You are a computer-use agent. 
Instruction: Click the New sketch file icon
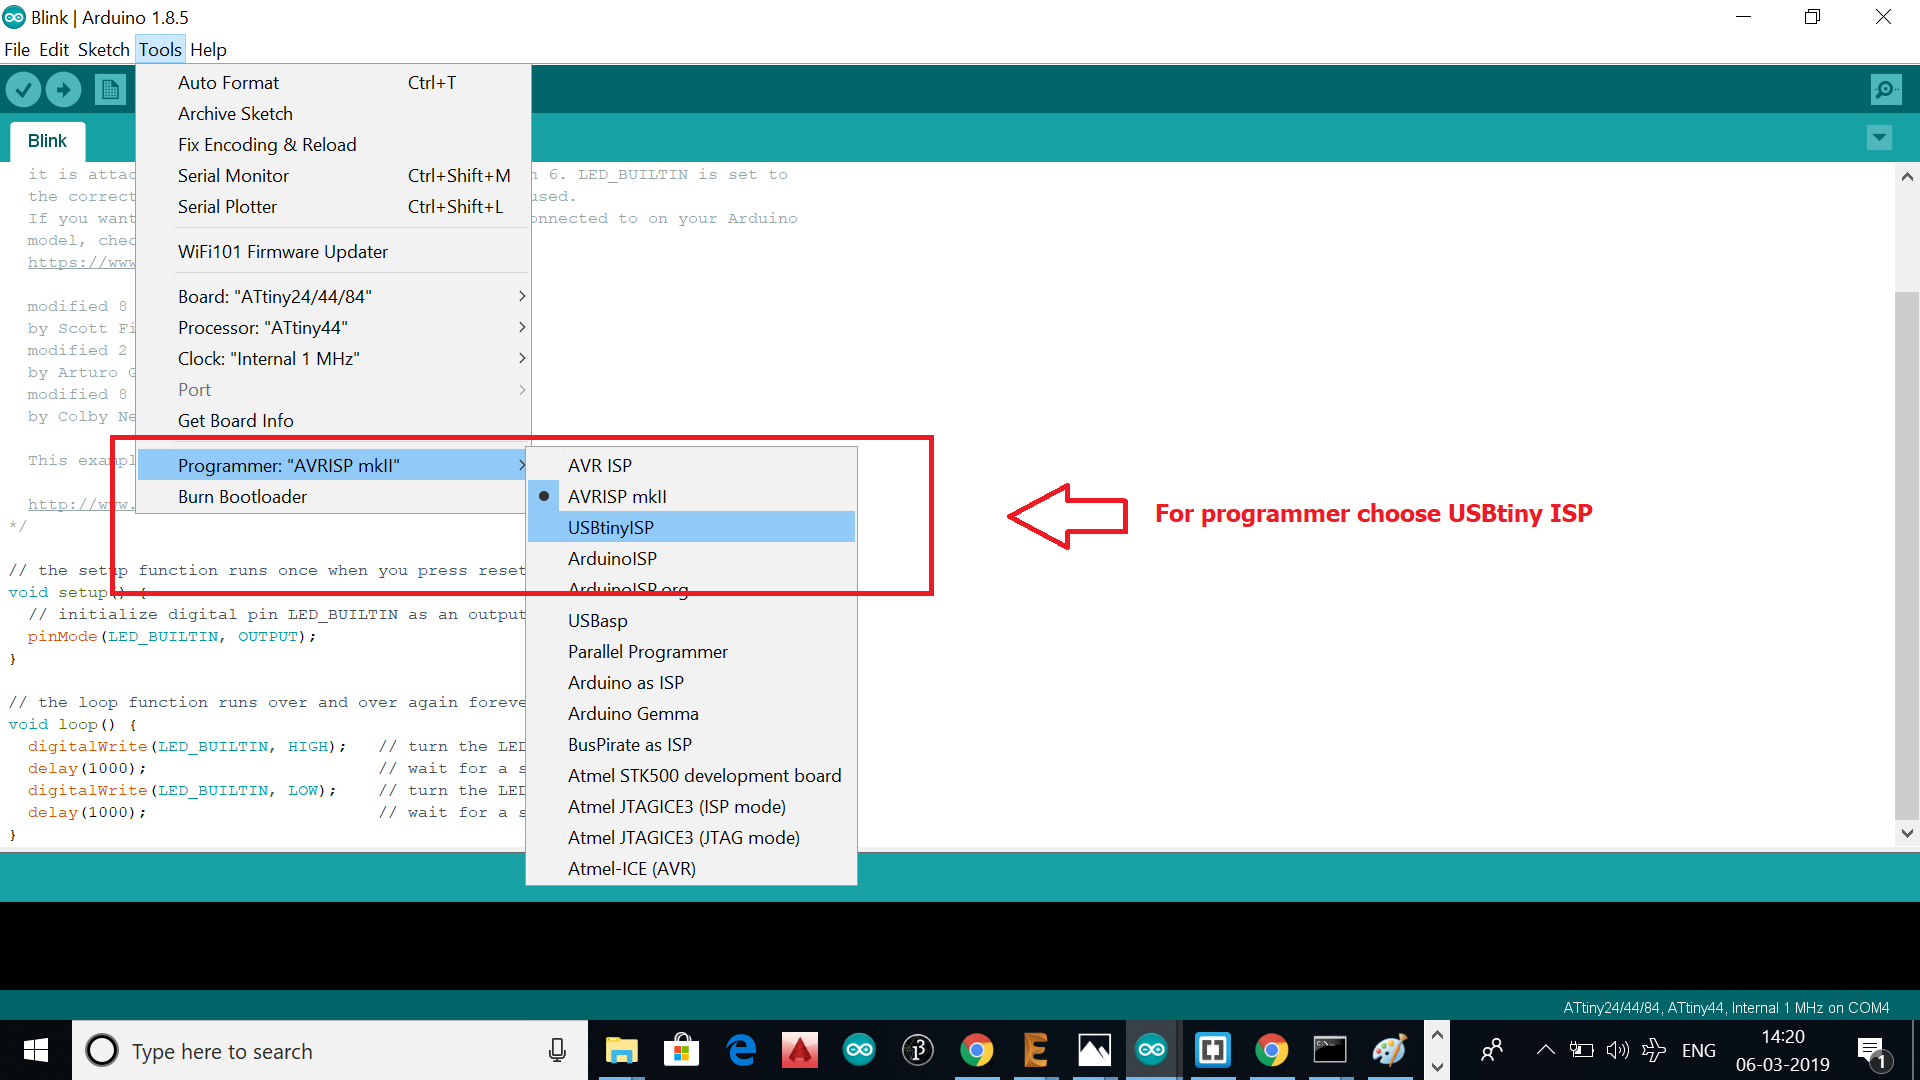[110, 90]
